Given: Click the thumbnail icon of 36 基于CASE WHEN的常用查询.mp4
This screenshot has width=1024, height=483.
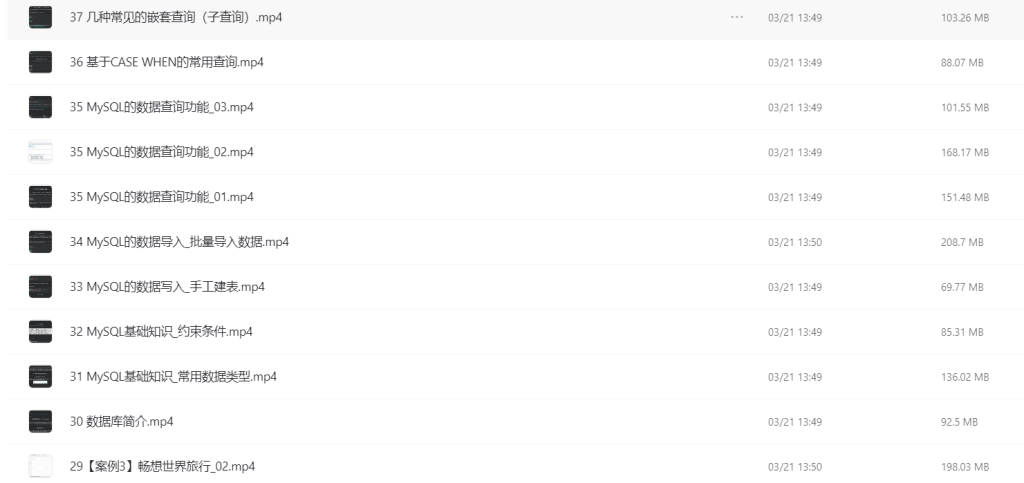Looking at the screenshot, I should [x=40, y=62].
